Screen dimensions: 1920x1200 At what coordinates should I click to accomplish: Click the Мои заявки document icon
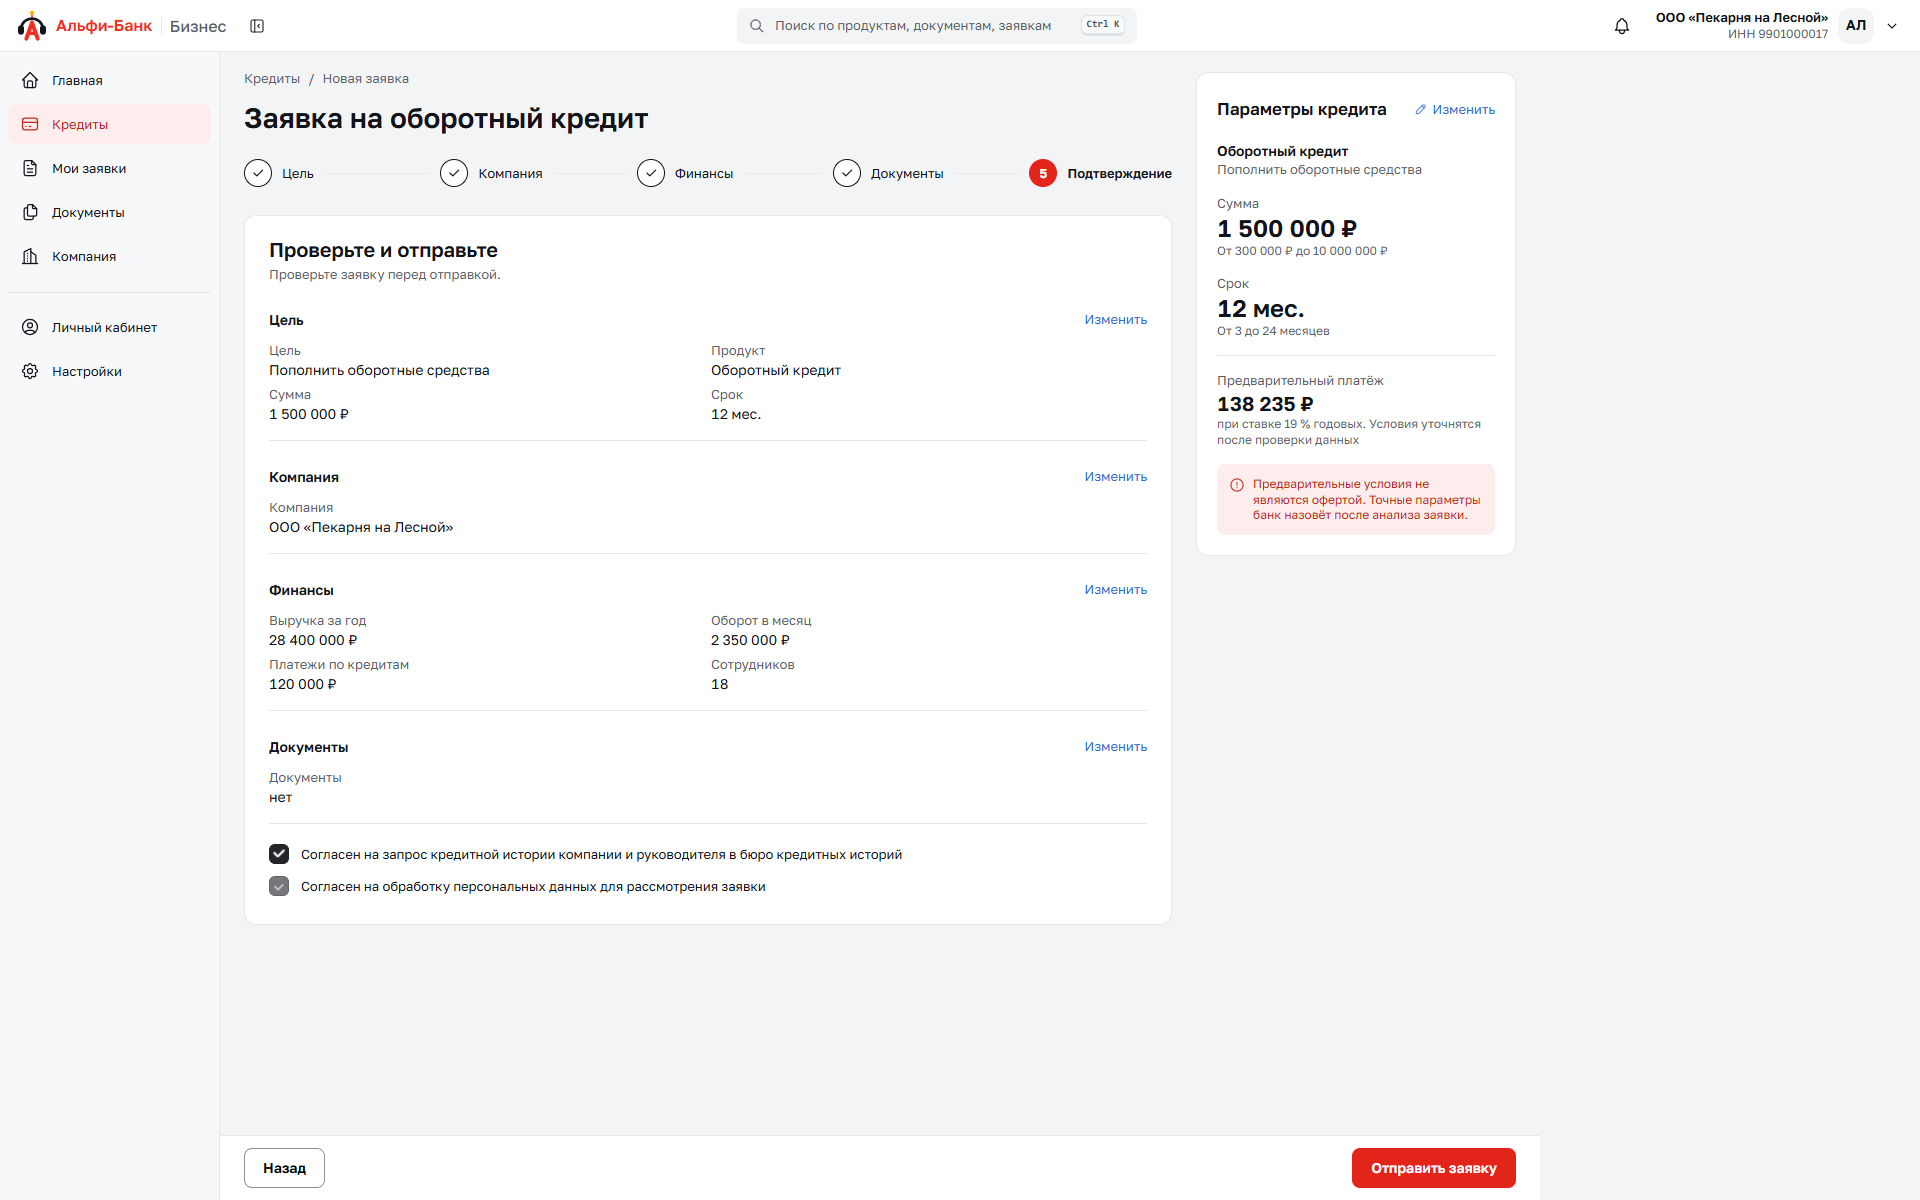(x=30, y=168)
